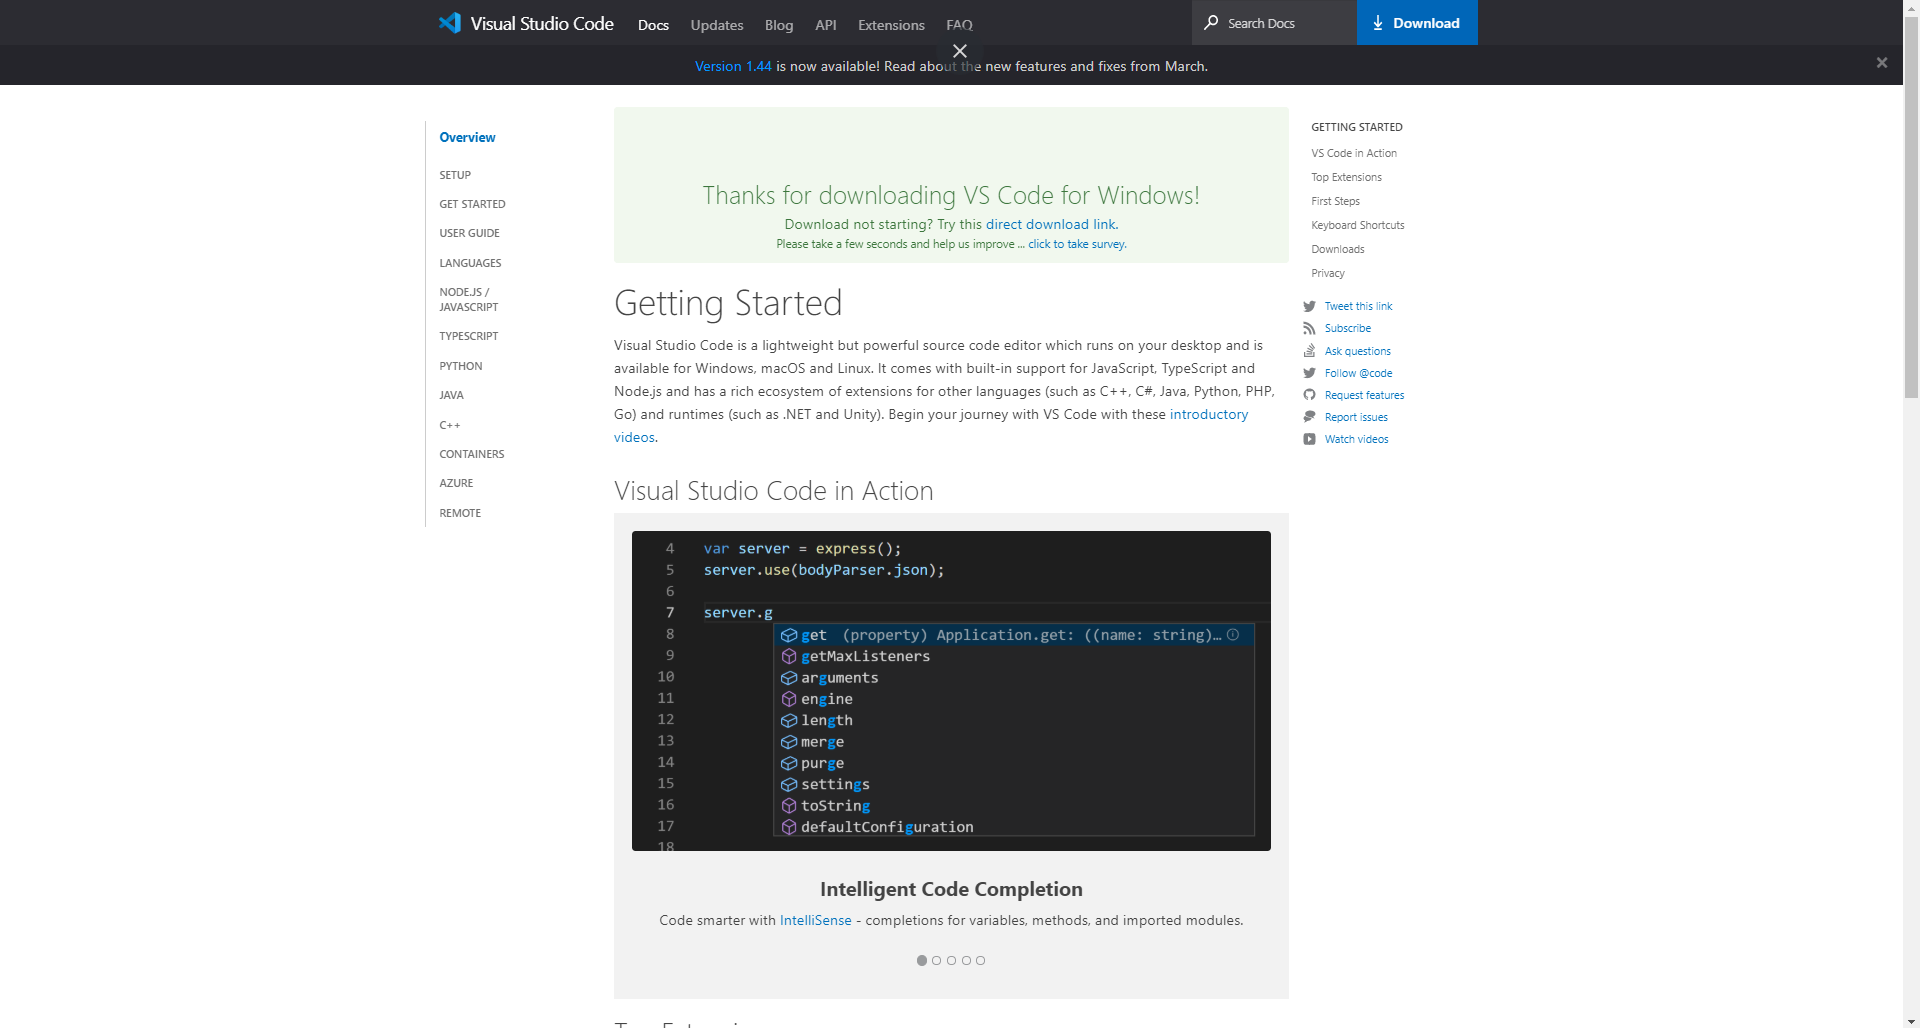The width and height of the screenshot is (1920, 1028).
Task: Click the Twitter bird icon beside Tweet this link
Action: tap(1309, 306)
